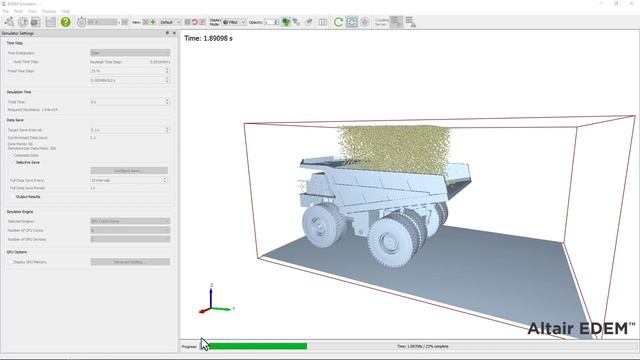Click the progress status text showing percent complete

pyautogui.click(x=423, y=347)
